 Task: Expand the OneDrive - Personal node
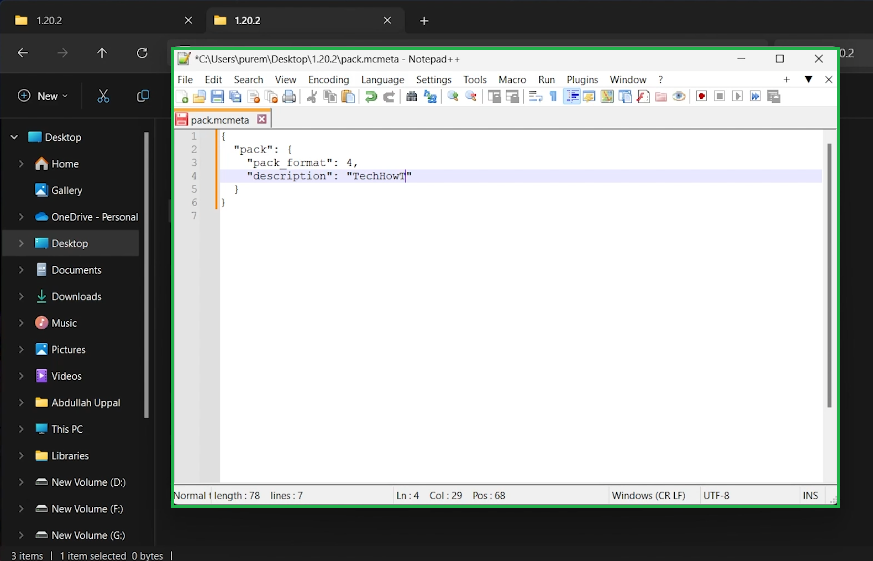[x=21, y=217]
